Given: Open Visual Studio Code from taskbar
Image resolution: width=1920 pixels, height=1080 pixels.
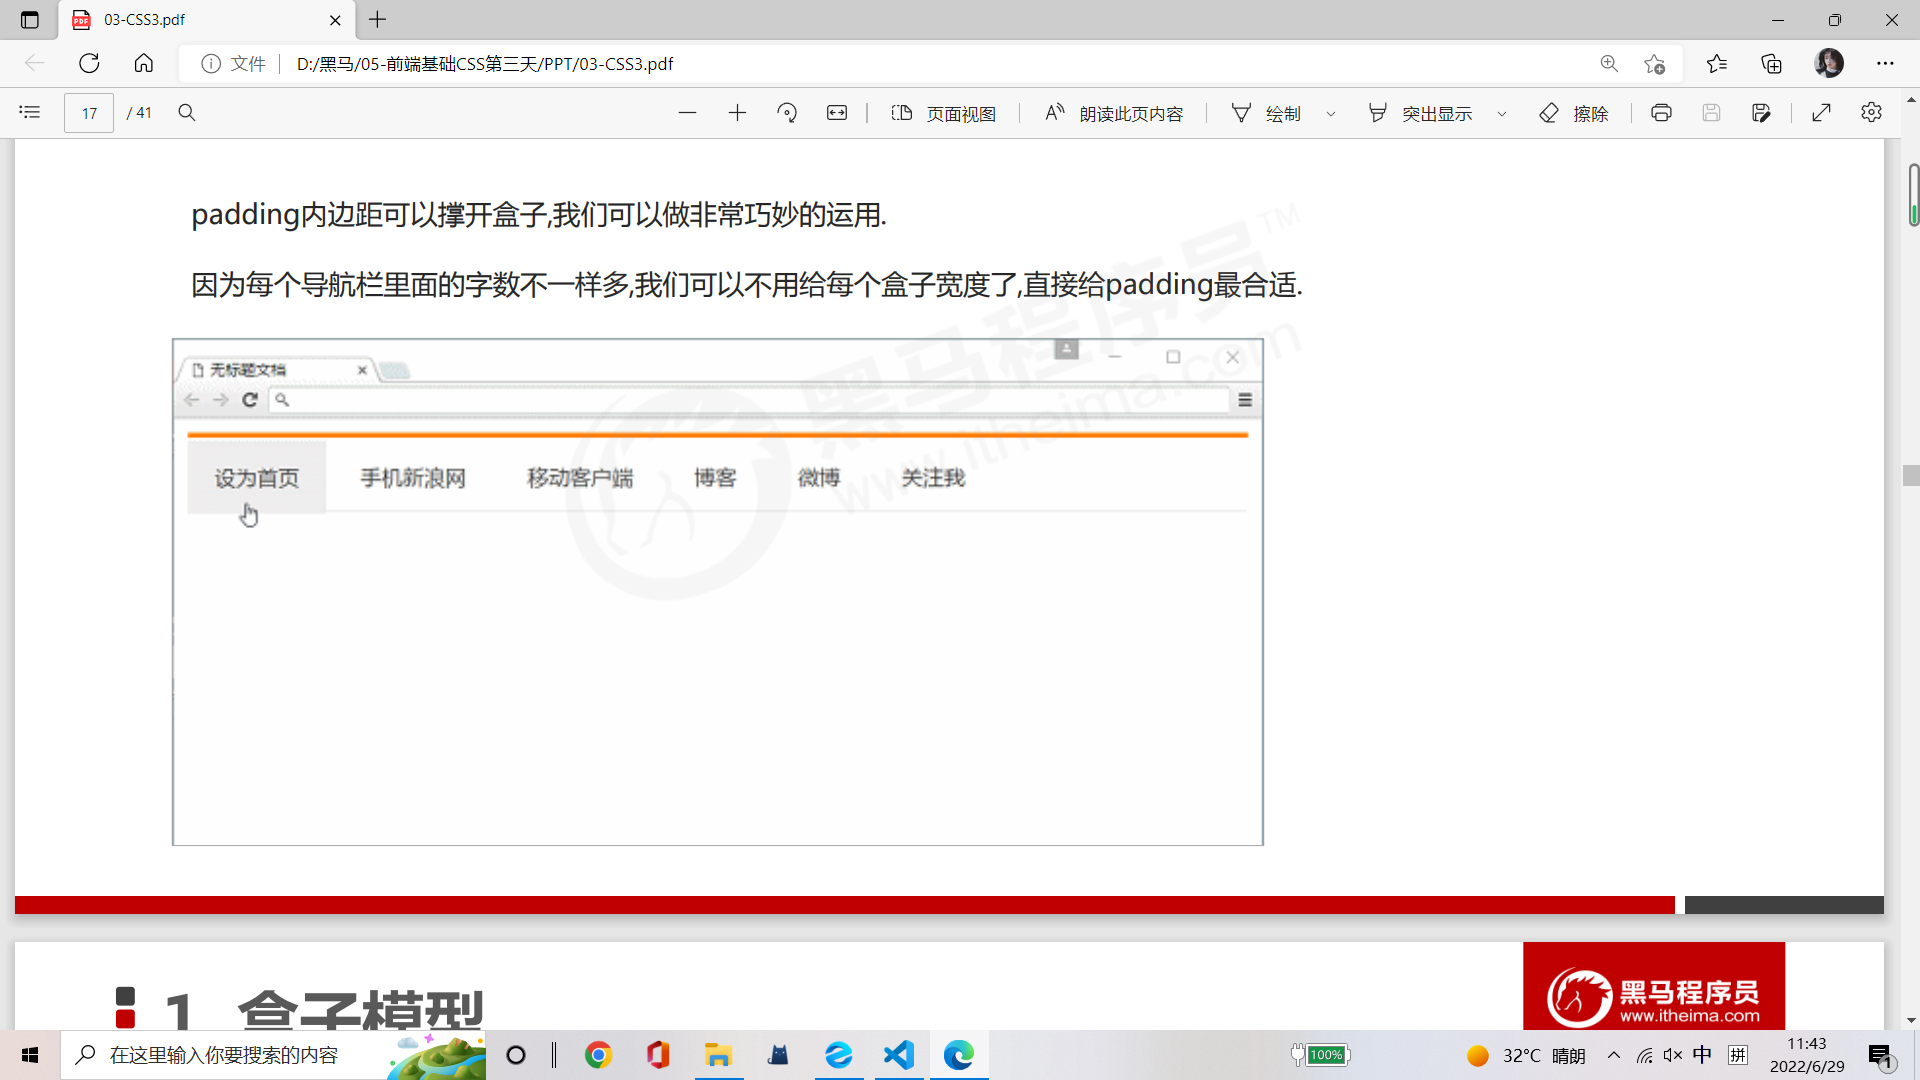Looking at the screenshot, I should click(898, 1055).
